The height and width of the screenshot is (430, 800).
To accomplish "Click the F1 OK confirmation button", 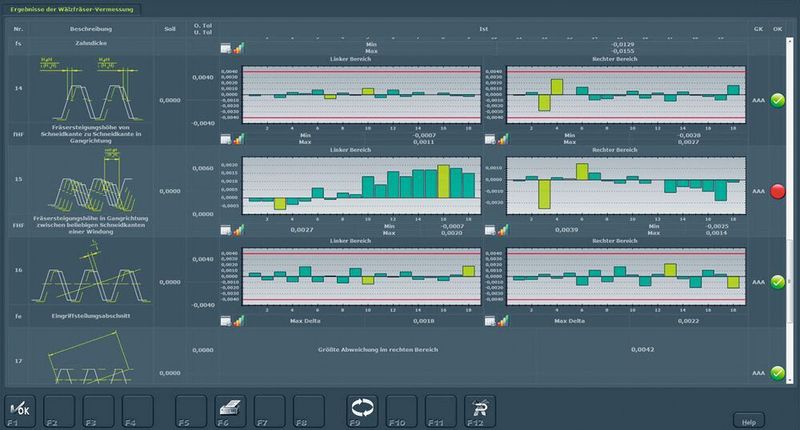I will 20,410.
